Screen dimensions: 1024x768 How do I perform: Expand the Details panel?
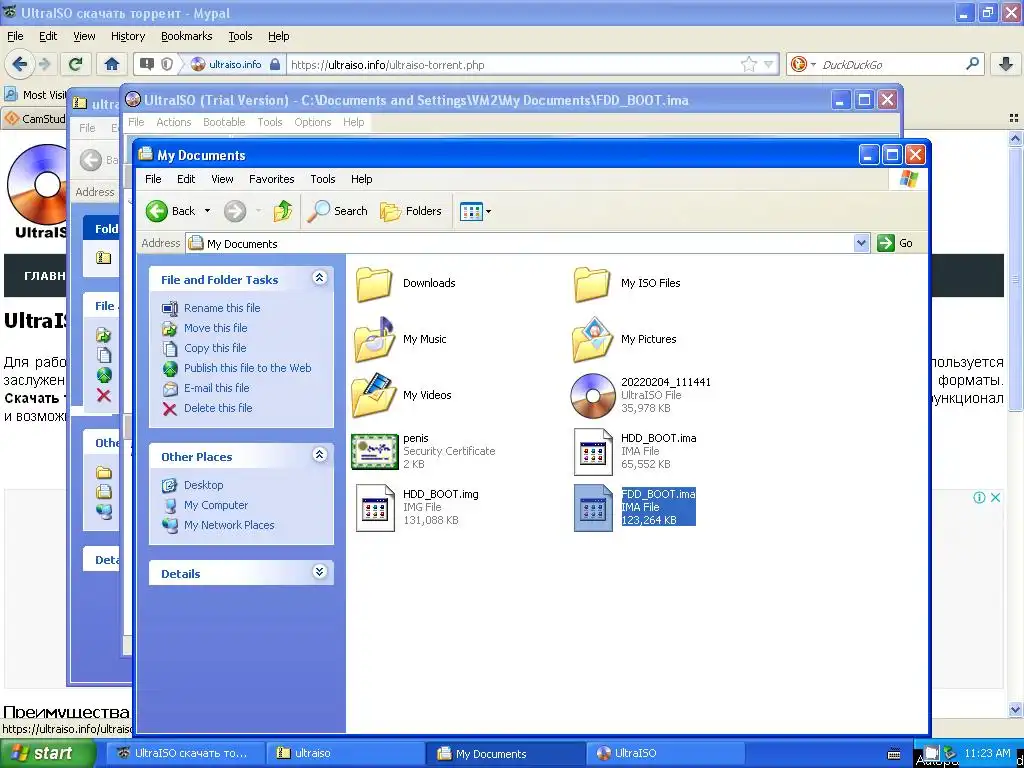319,572
